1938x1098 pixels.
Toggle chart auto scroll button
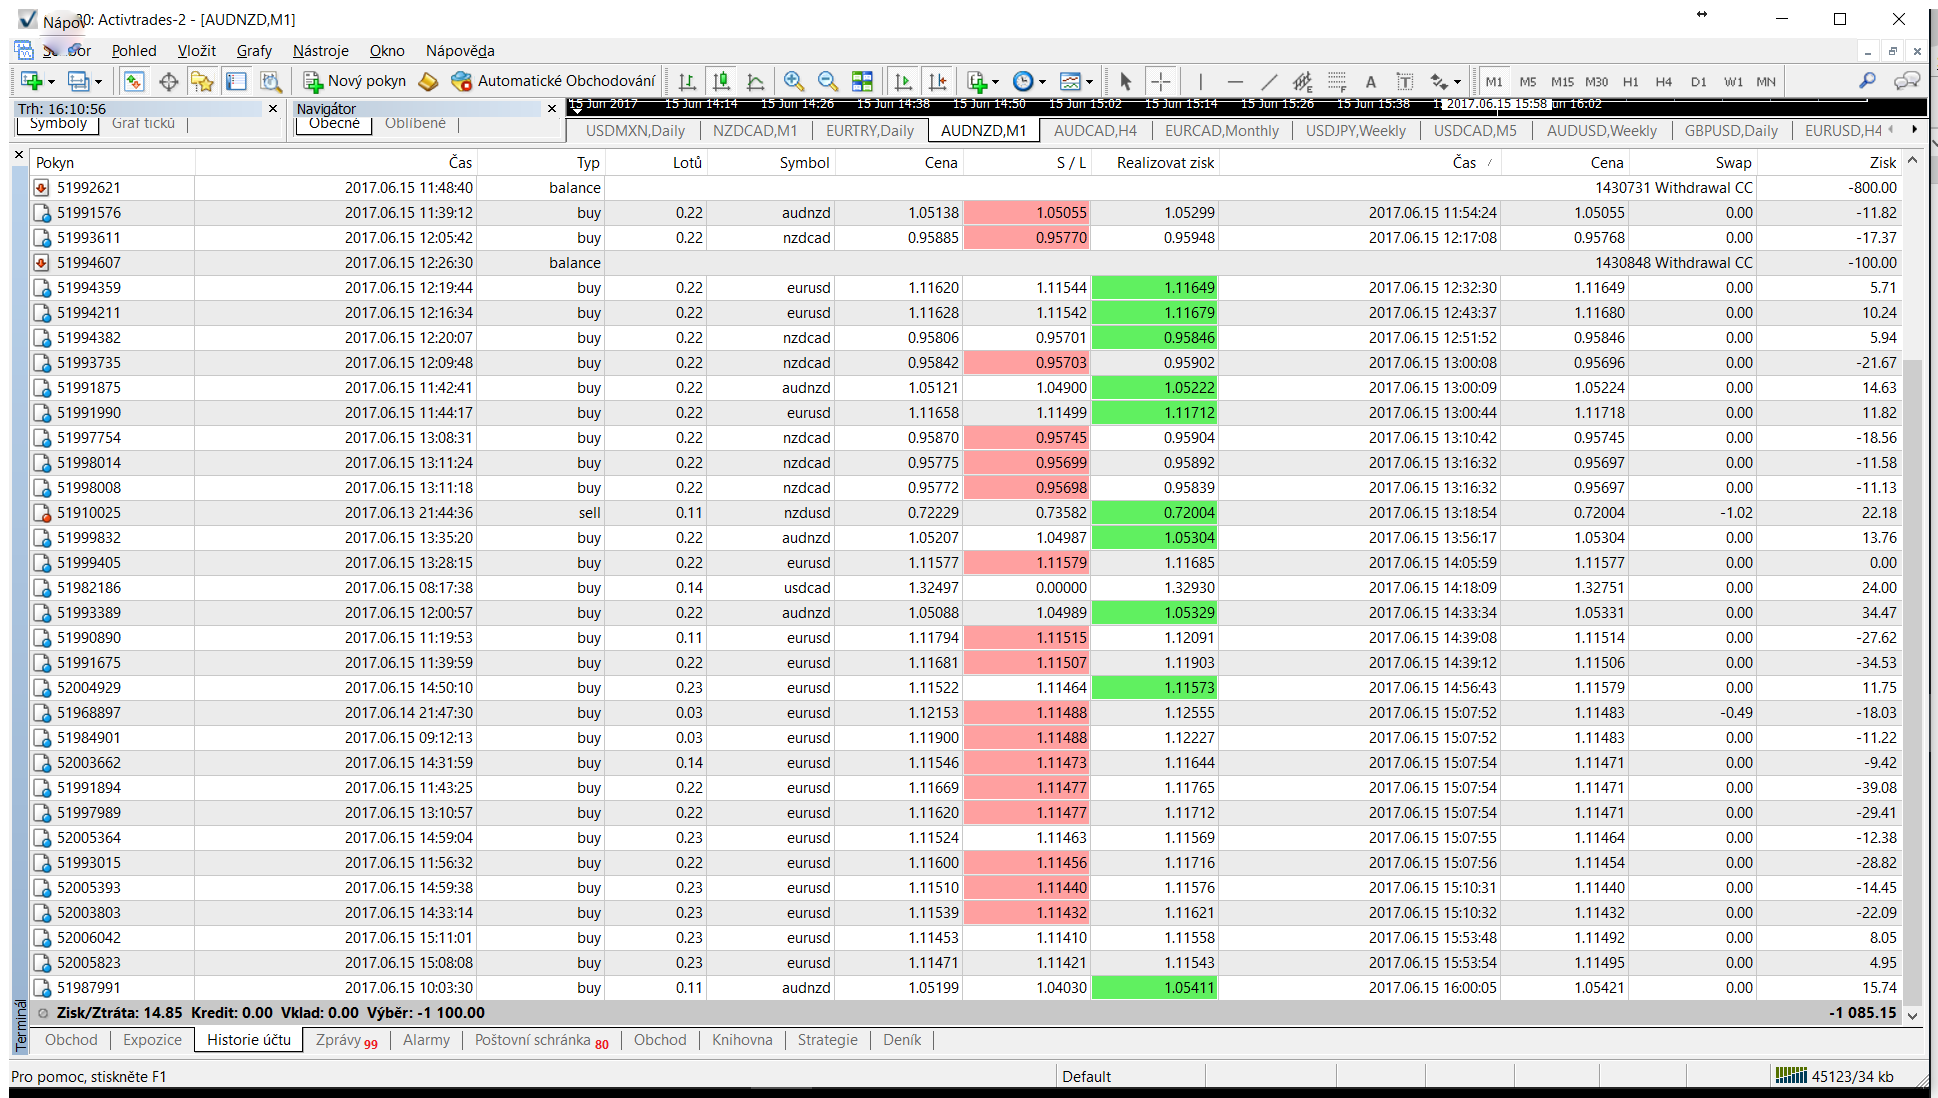(x=904, y=82)
